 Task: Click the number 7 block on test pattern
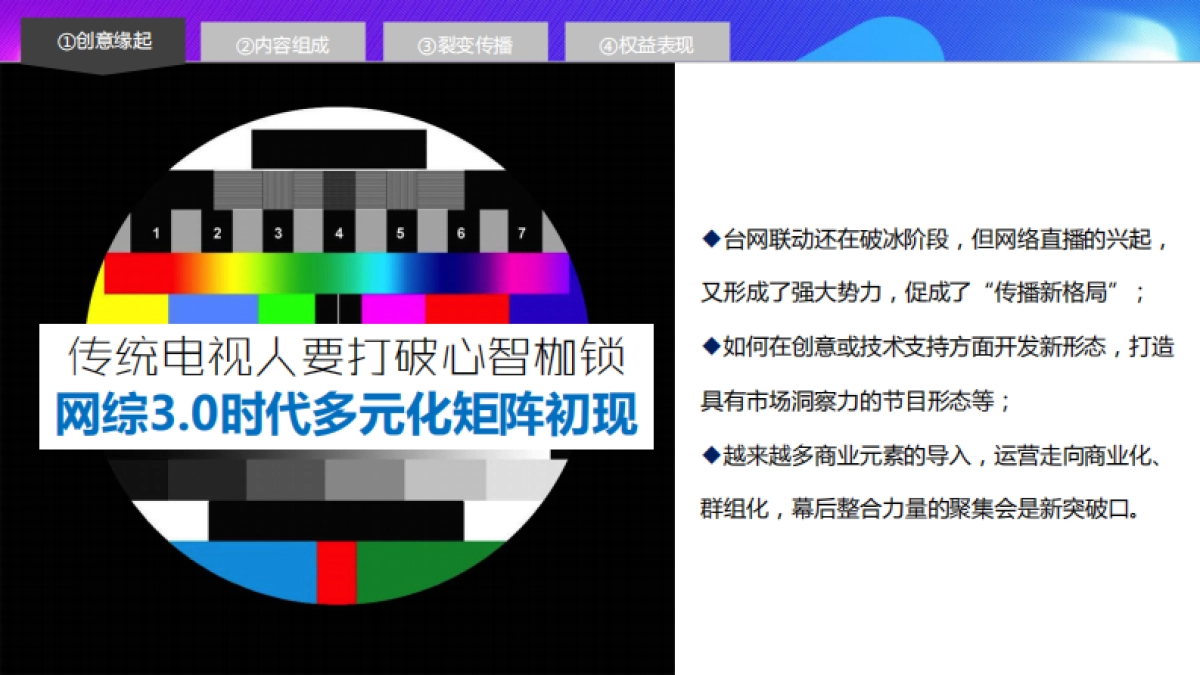click(521, 232)
